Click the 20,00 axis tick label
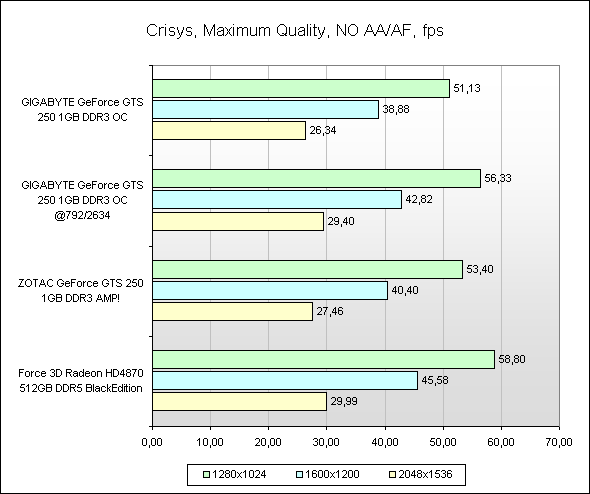Viewport: 590px width, 494px height. [268, 442]
